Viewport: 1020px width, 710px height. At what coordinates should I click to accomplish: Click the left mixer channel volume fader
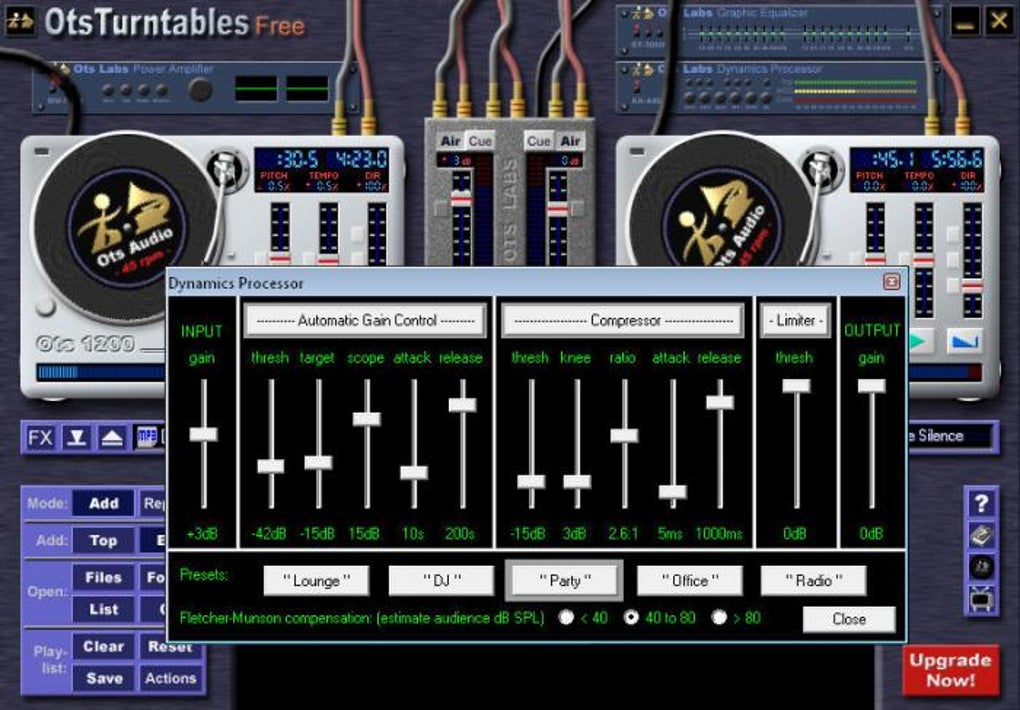pyautogui.click(x=461, y=199)
